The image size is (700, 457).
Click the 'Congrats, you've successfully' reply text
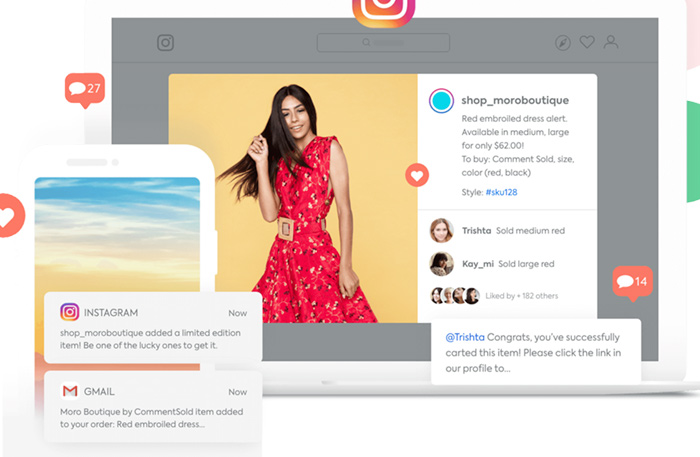click(x=553, y=337)
